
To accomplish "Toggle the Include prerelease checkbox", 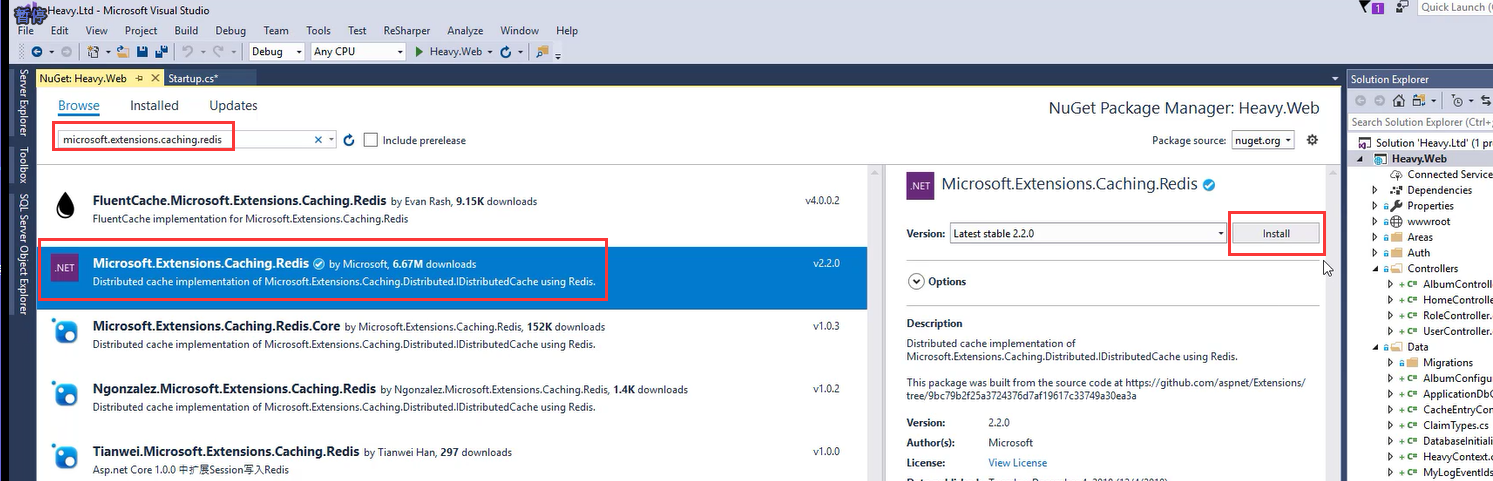I will click(x=371, y=140).
